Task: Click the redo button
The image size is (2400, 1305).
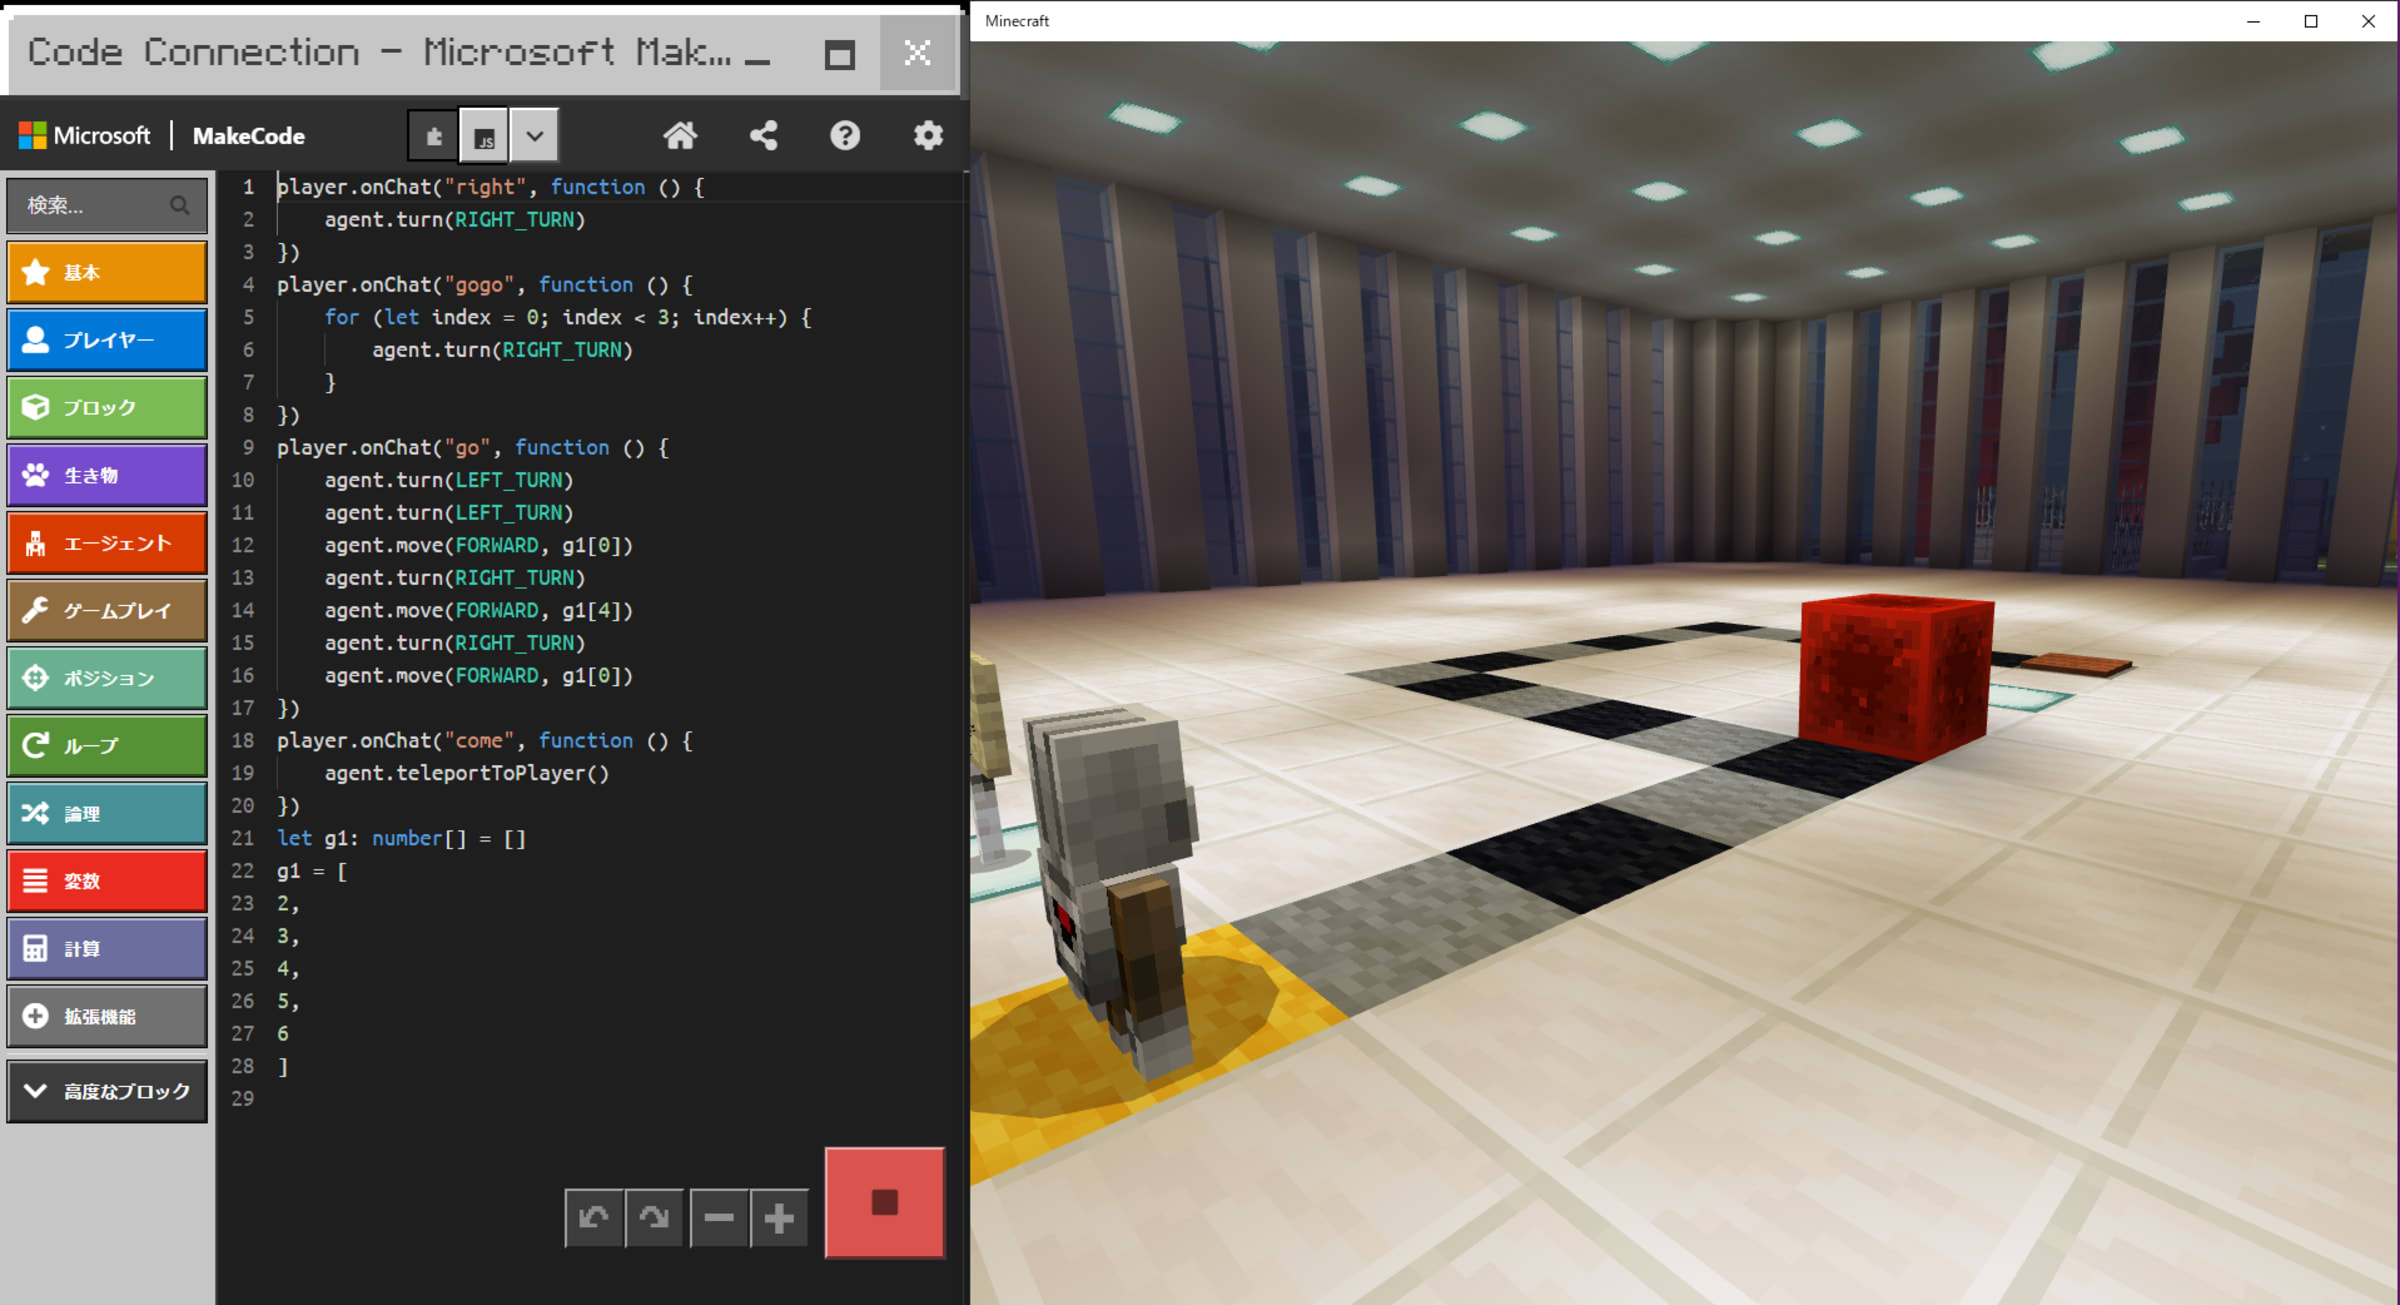Action: pos(654,1217)
